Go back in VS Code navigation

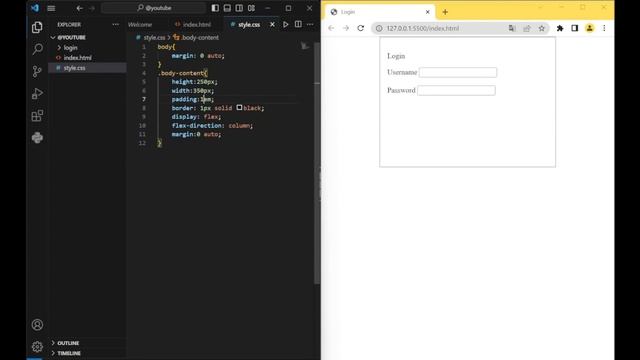click(x=80, y=8)
